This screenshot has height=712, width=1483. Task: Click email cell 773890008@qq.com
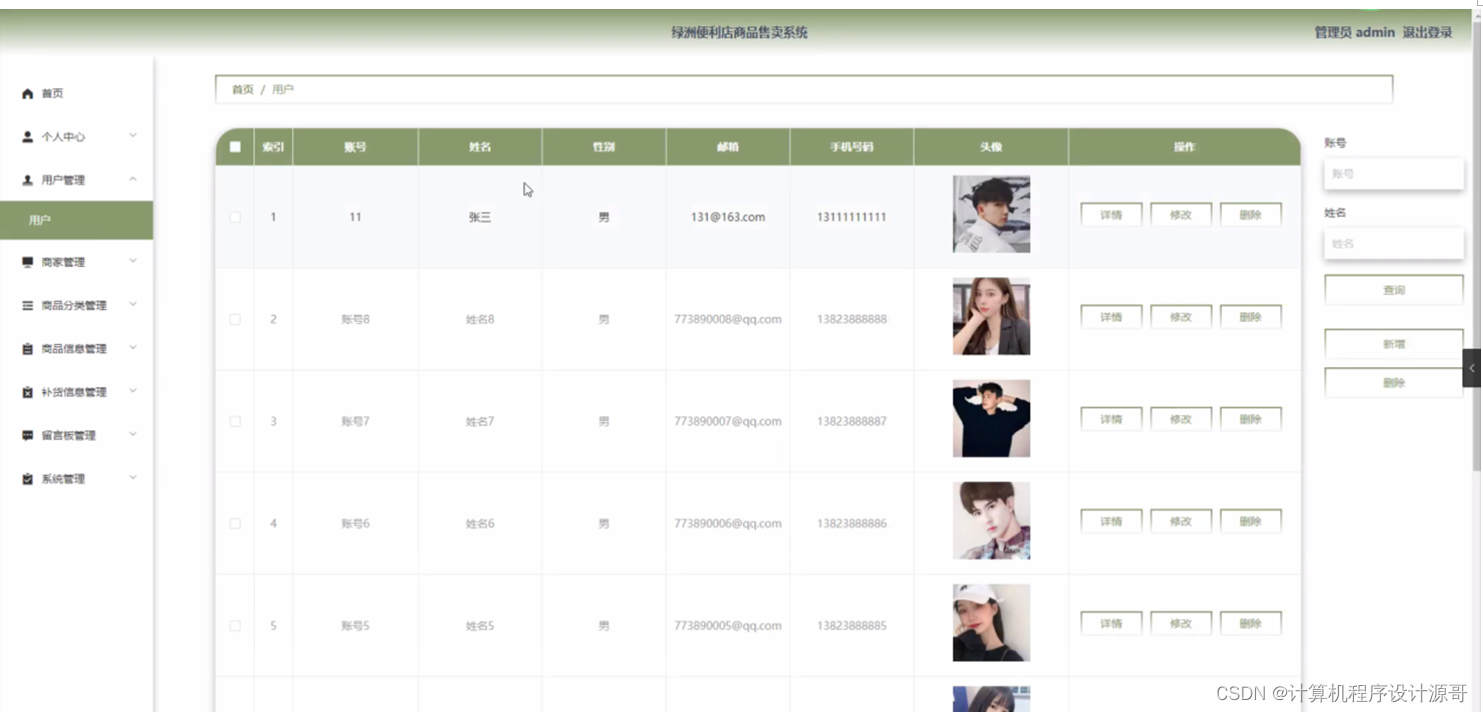[728, 319]
